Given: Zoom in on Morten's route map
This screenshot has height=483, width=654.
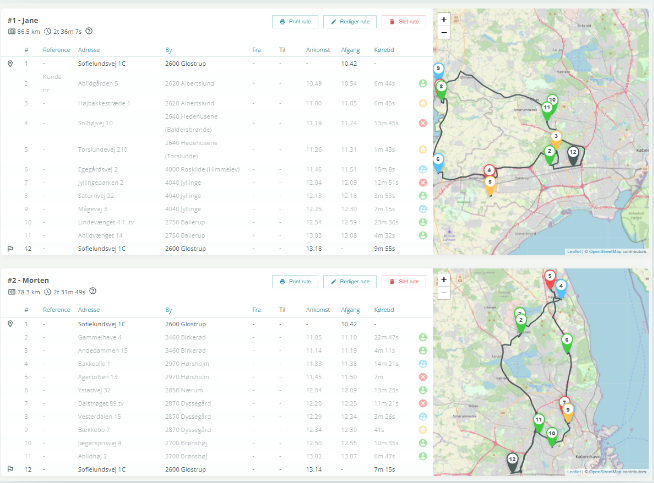Looking at the screenshot, I should (444, 280).
